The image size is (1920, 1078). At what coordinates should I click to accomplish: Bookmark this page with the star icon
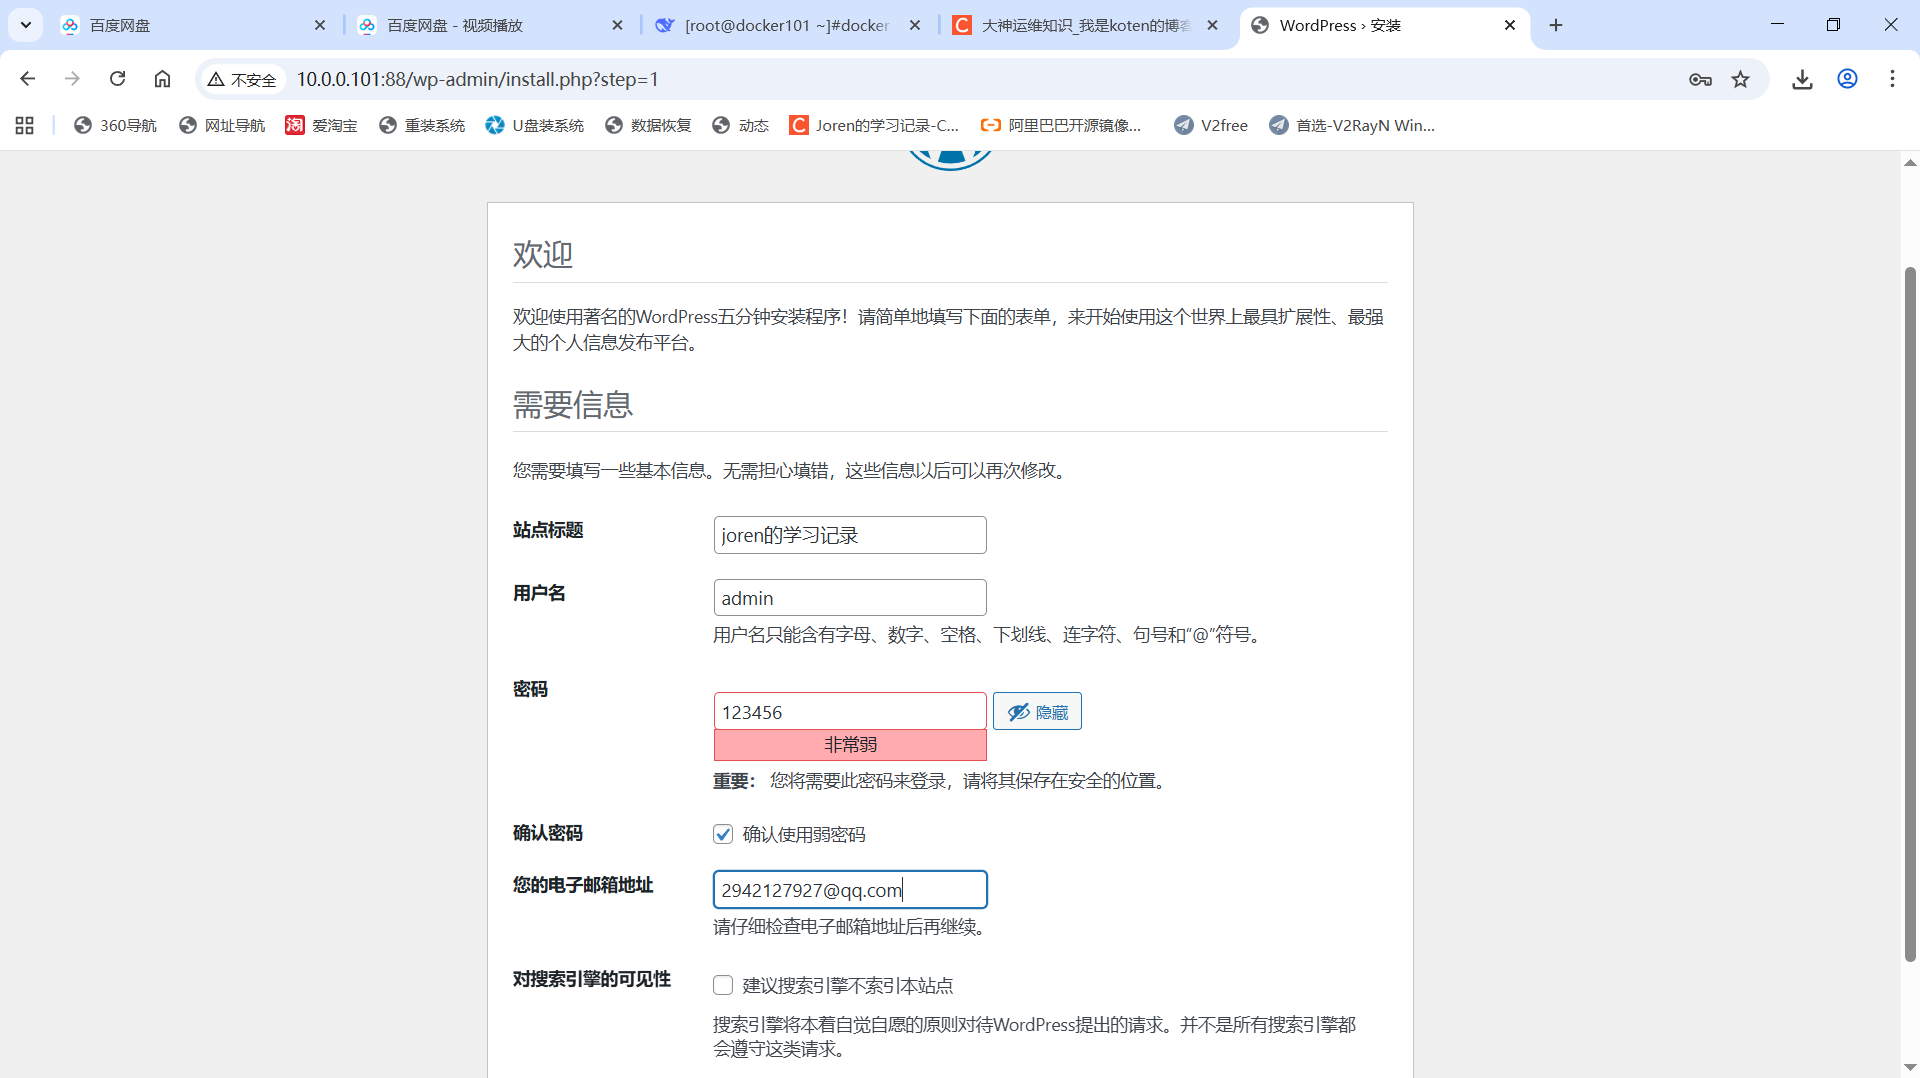point(1741,79)
